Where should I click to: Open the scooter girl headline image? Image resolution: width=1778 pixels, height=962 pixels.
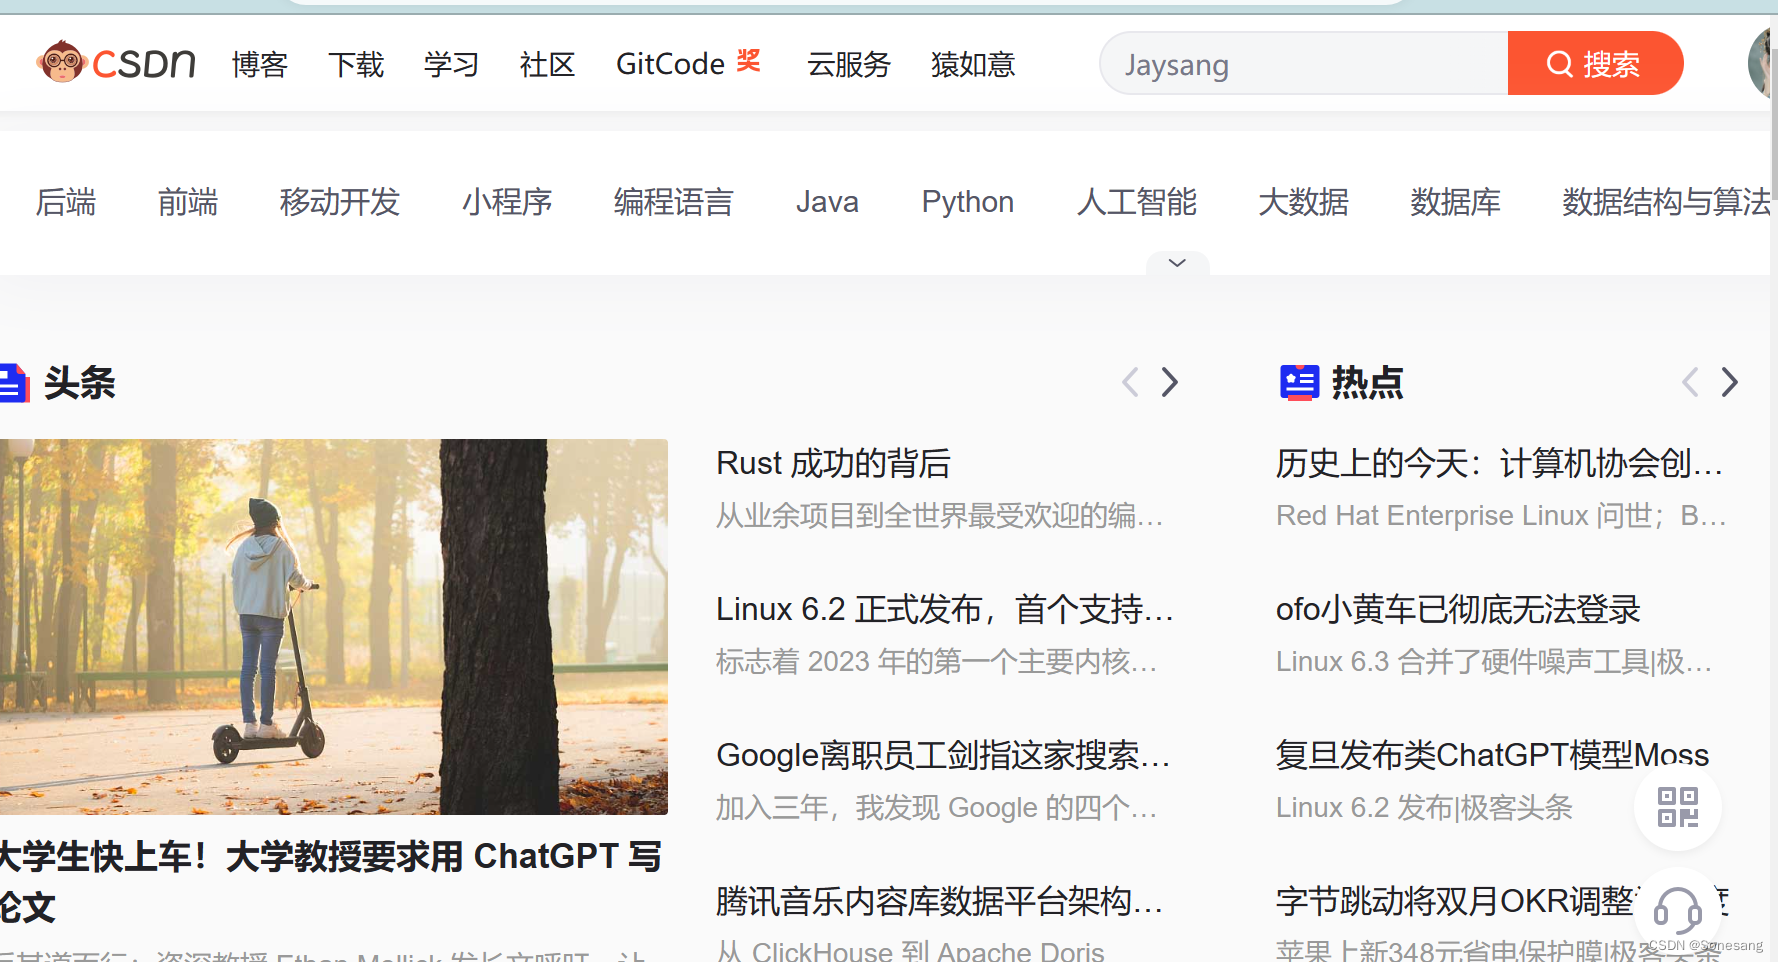pyautogui.click(x=334, y=627)
